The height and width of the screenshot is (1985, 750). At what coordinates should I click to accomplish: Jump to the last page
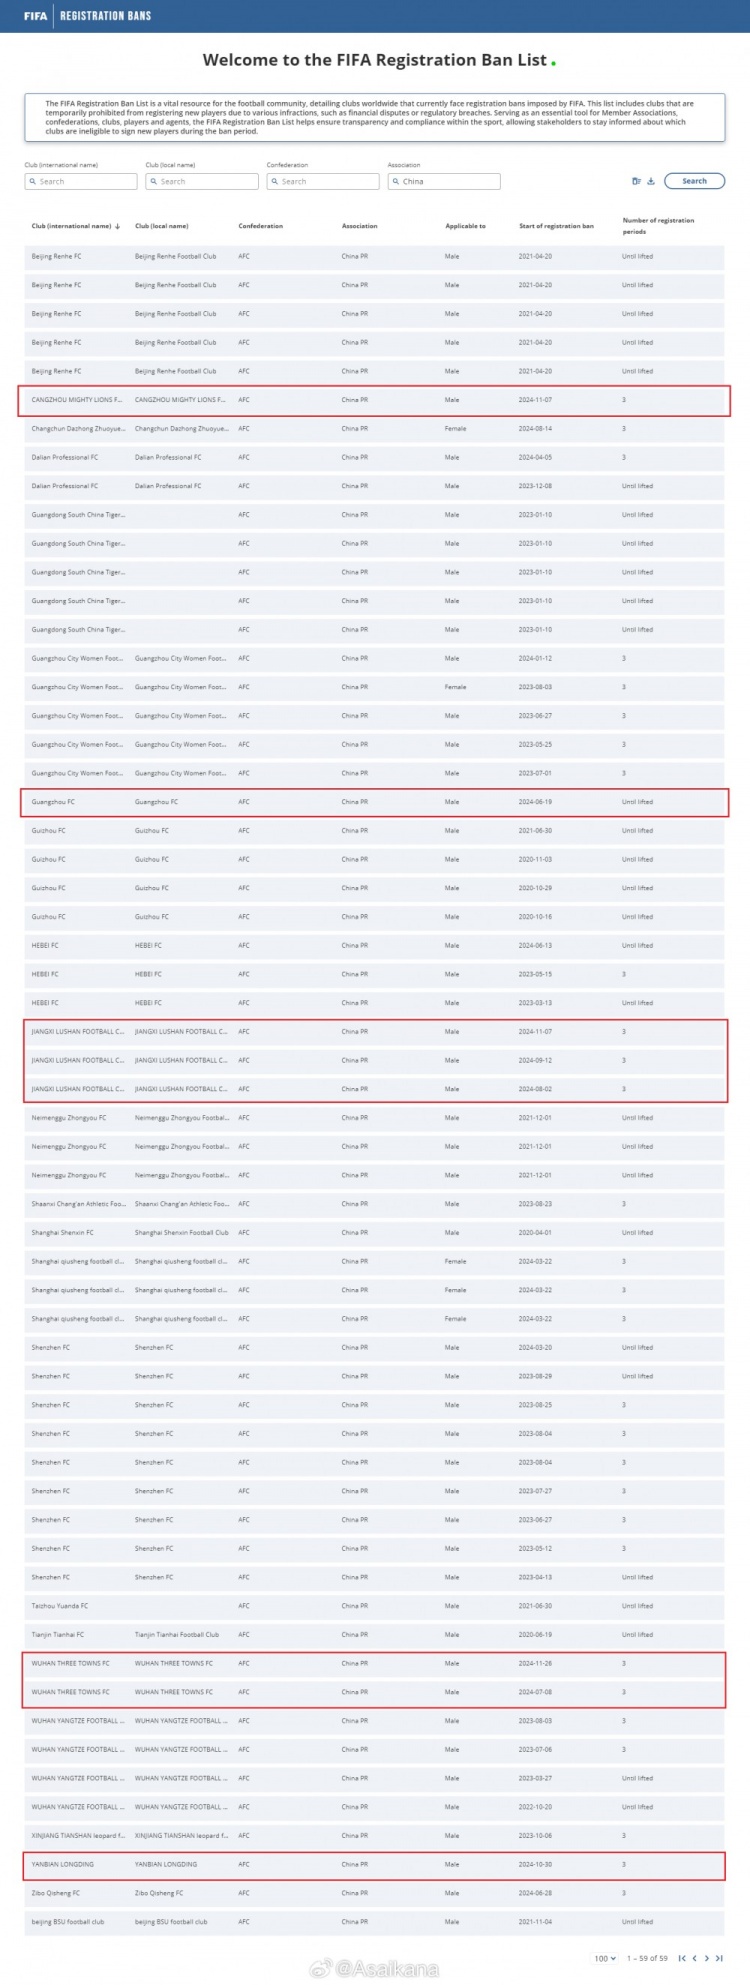point(720,1958)
